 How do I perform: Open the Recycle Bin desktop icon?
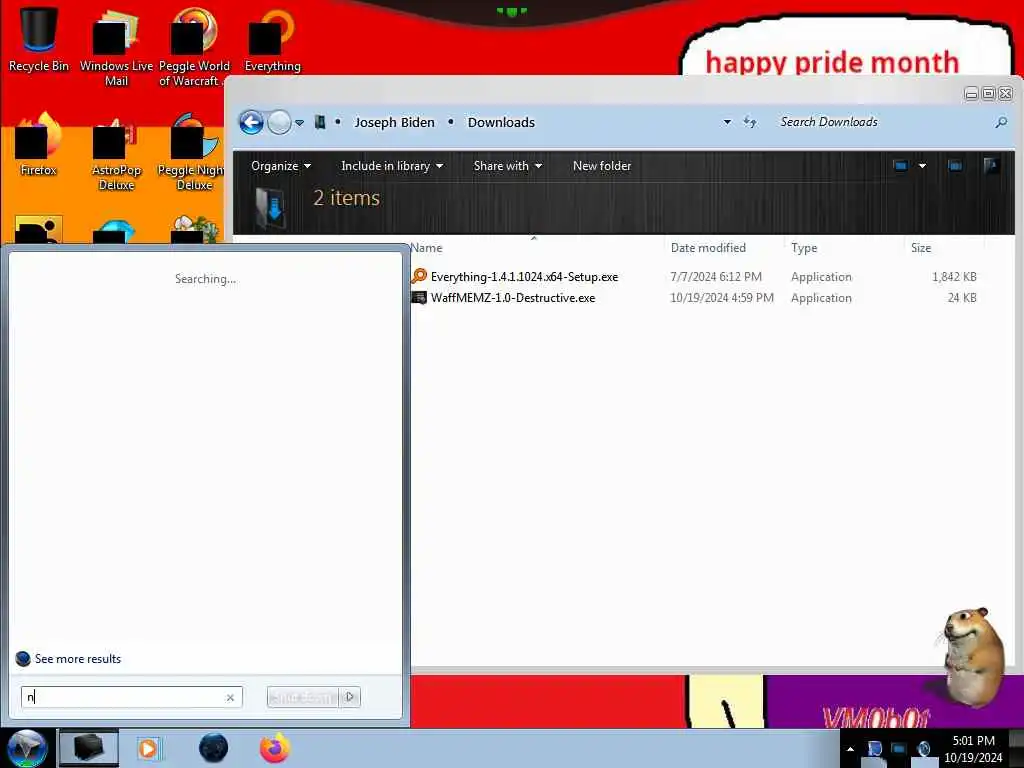pyautogui.click(x=38, y=38)
